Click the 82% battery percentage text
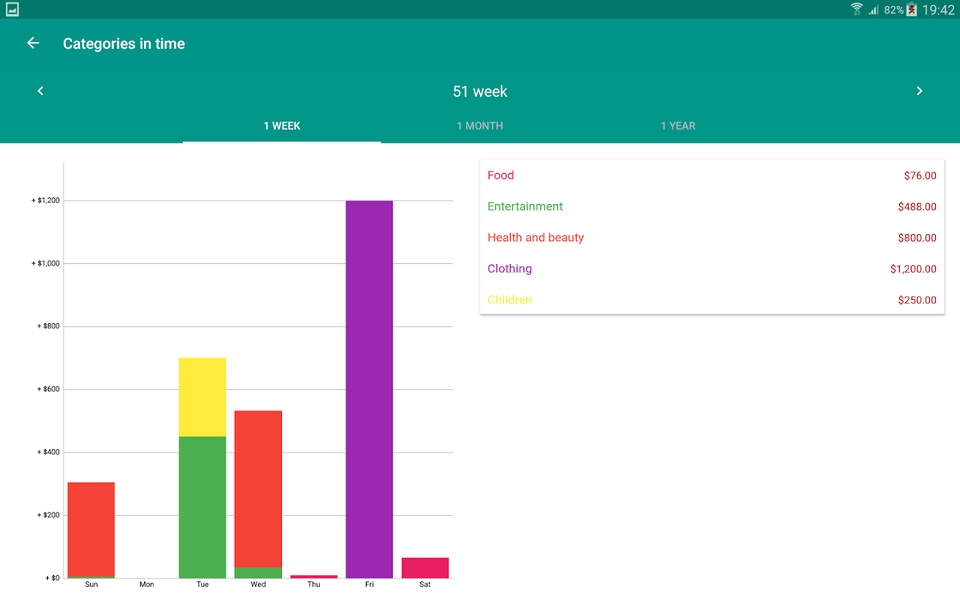Screen dimensions: 960x600 tap(893, 10)
